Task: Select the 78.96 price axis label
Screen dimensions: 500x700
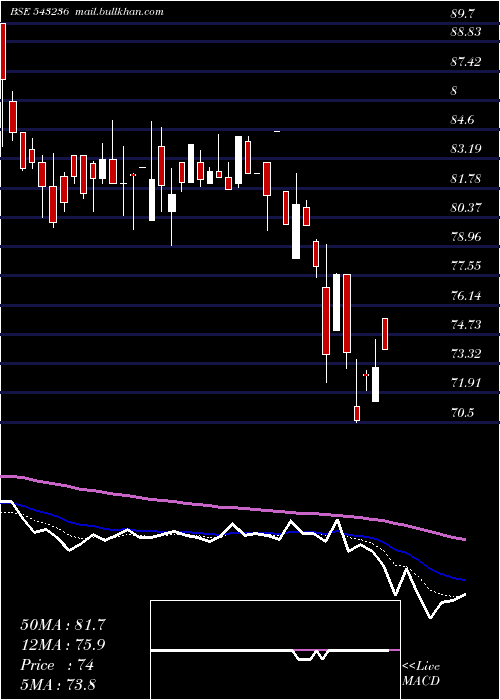Action: tap(466, 237)
